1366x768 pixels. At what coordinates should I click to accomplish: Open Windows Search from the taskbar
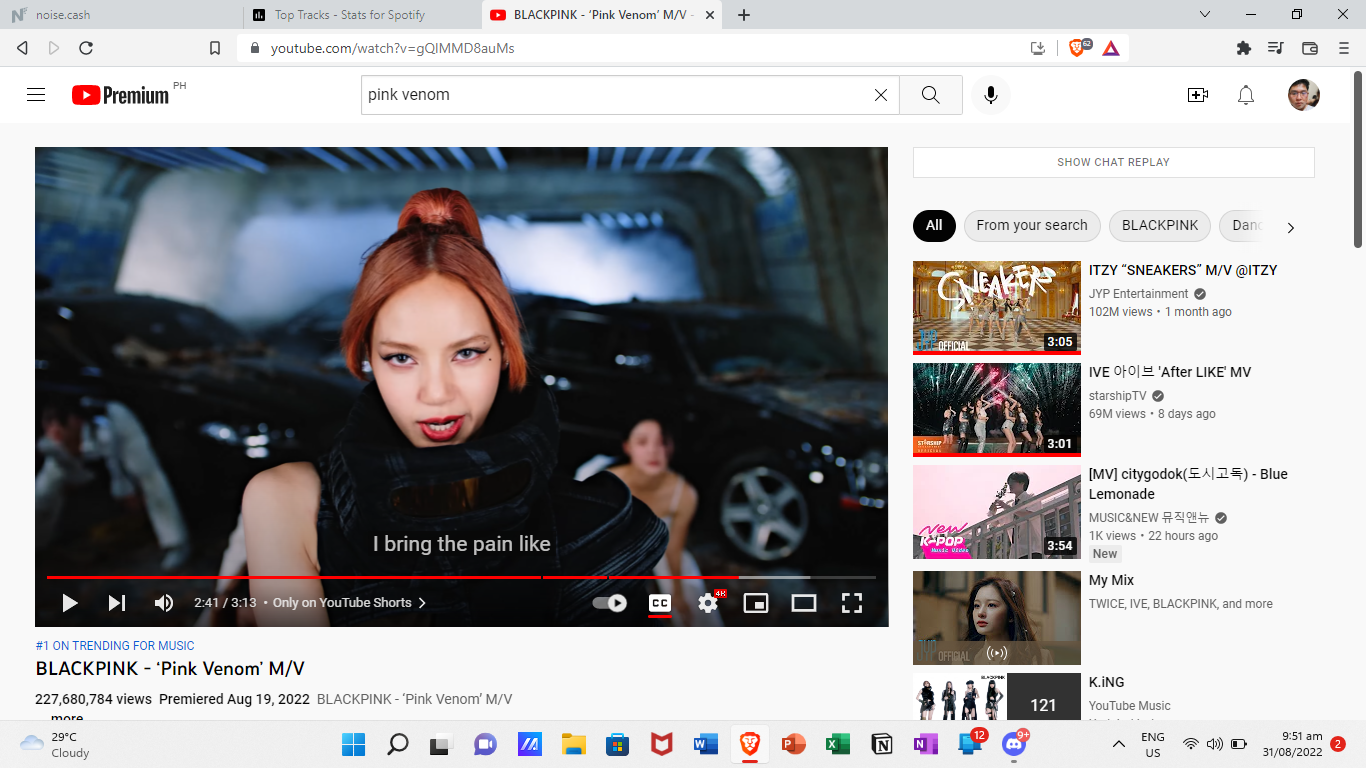(x=397, y=744)
